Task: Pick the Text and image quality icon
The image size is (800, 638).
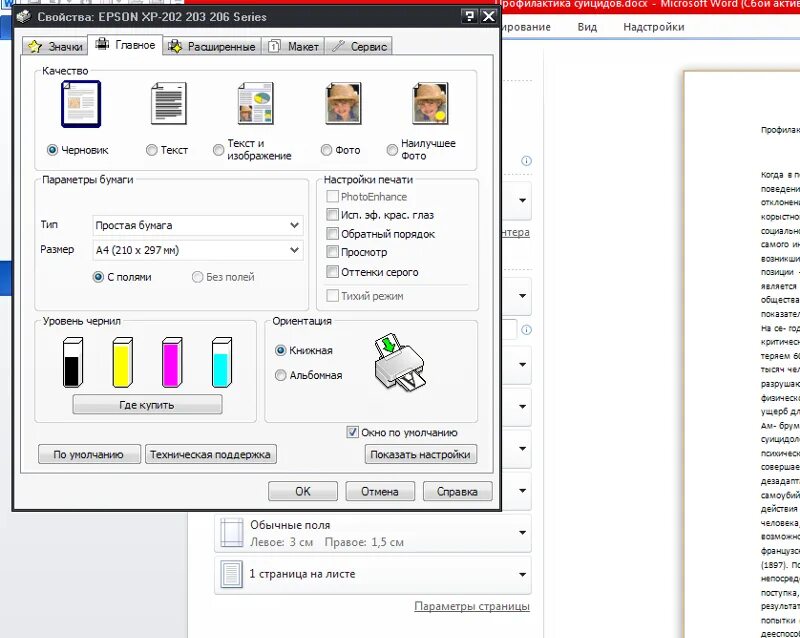Action: [256, 104]
